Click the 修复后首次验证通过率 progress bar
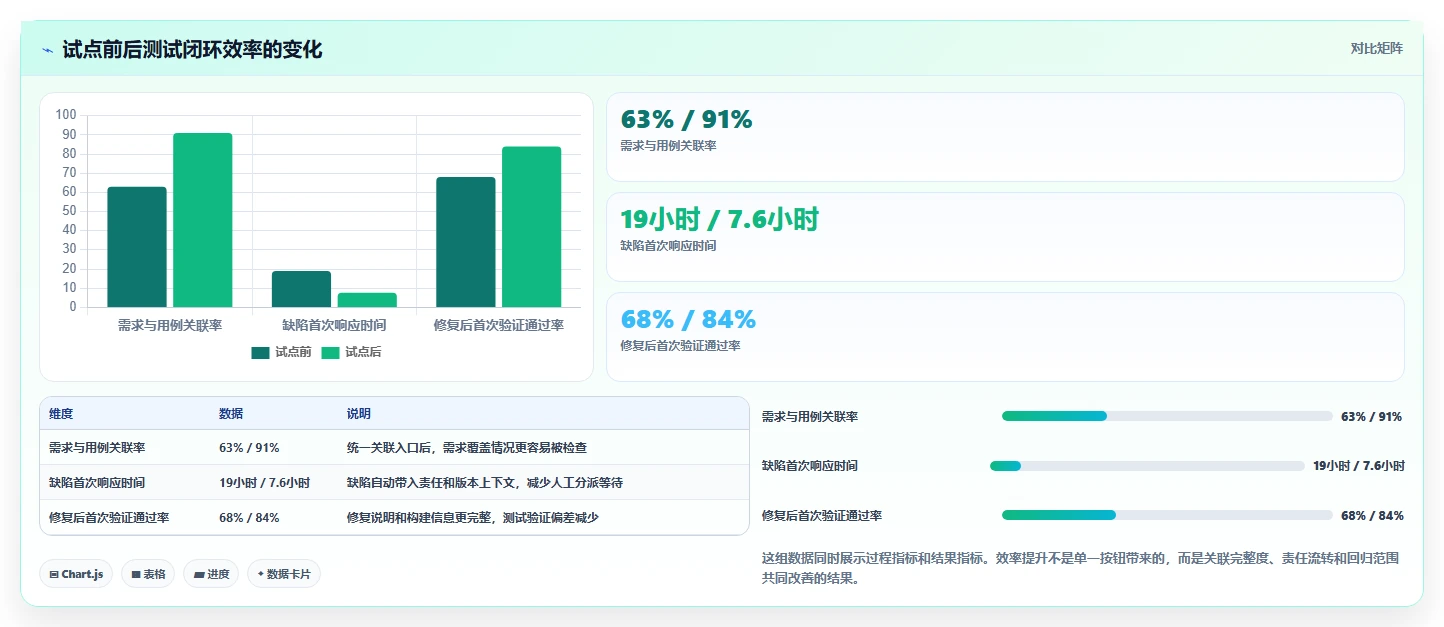 click(1167, 515)
